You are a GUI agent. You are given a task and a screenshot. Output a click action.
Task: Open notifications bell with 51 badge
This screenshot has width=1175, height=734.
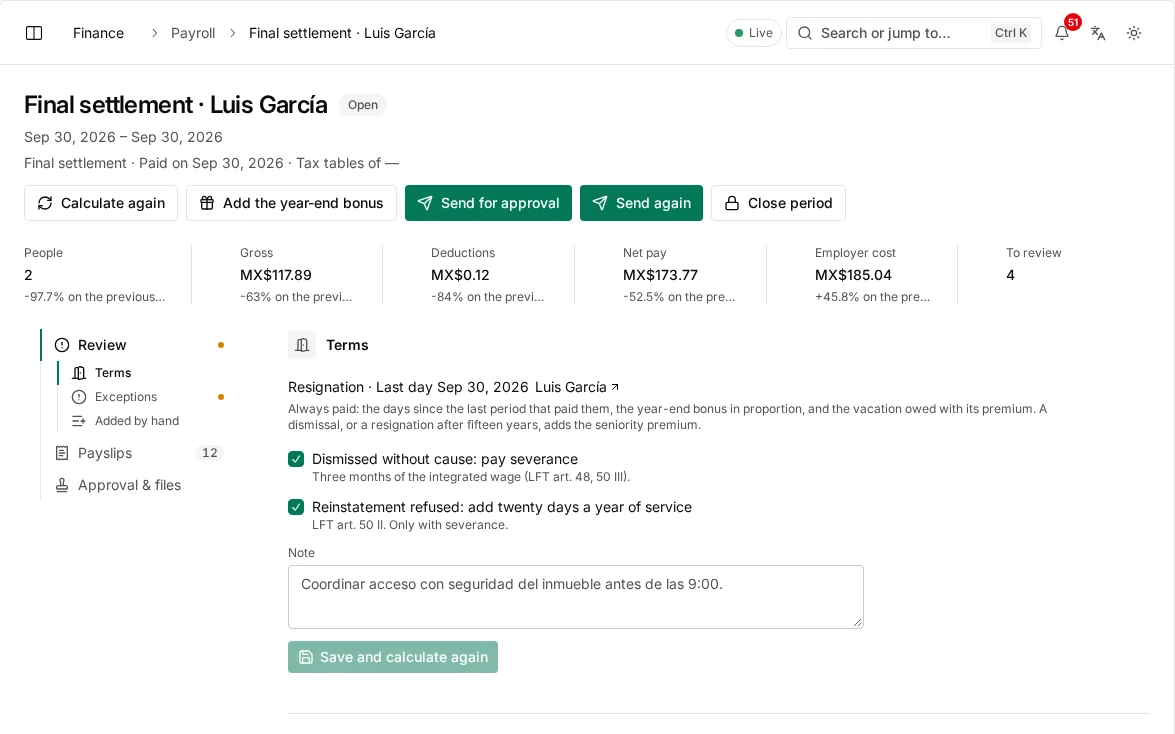[1062, 33]
